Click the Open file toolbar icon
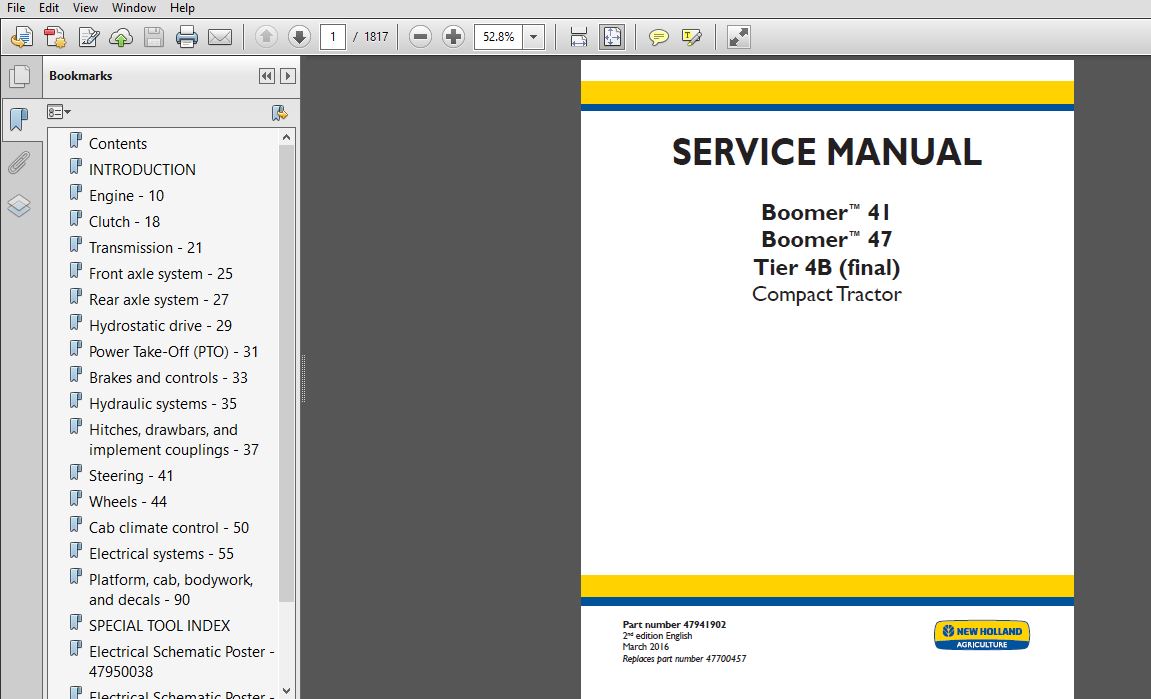Image resolution: width=1151 pixels, height=699 pixels. pos(21,37)
